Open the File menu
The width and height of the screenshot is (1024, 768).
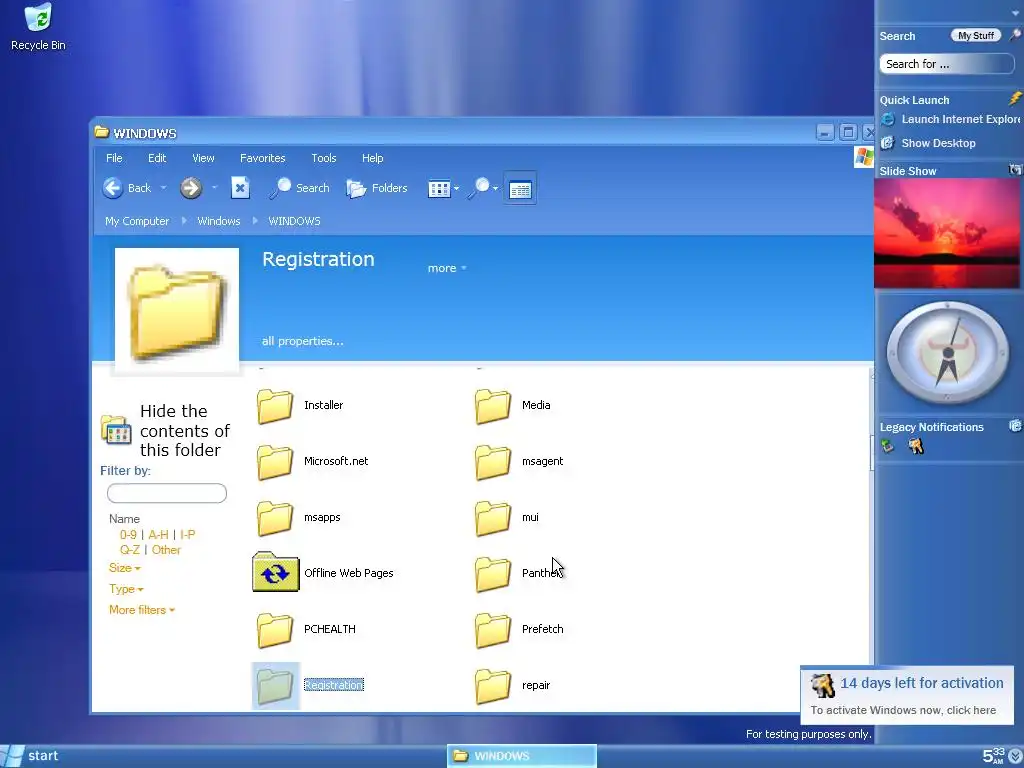[114, 158]
